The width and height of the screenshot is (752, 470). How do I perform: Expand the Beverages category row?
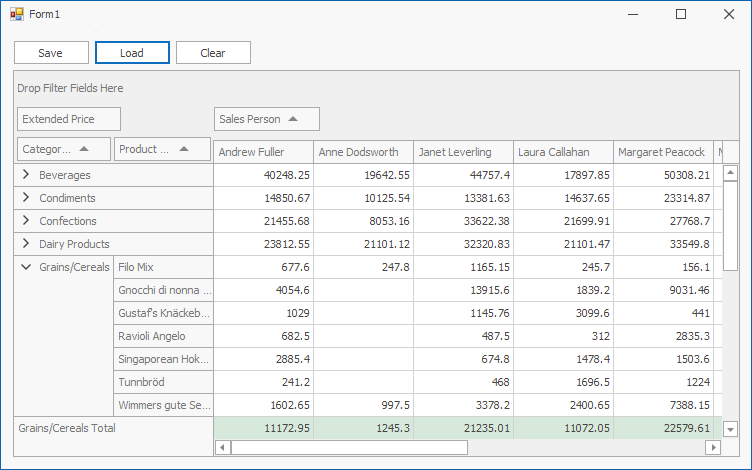pos(26,175)
